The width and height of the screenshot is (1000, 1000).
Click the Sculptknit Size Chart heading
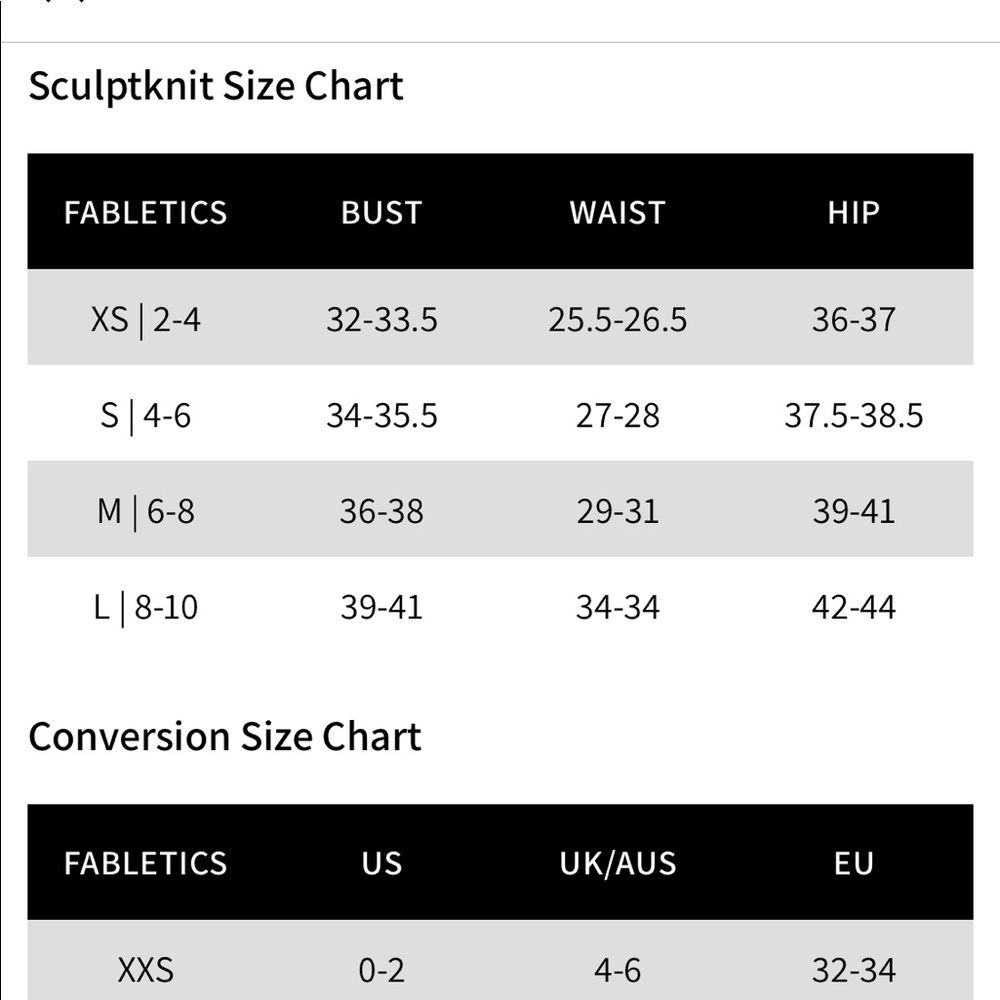point(216,86)
